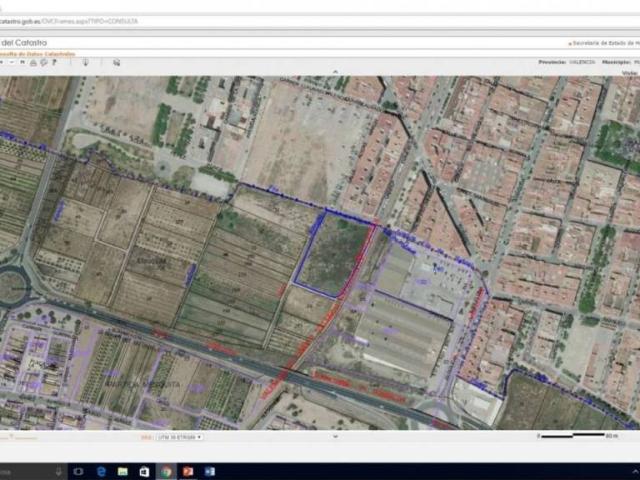Open File Explorer from the taskbar
640x480 pixels.
coord(122,471)
